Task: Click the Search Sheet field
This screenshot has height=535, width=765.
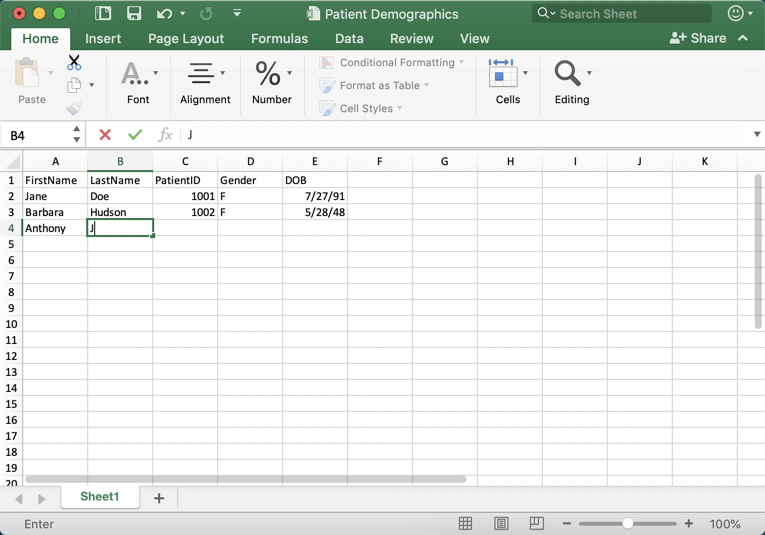Action: point(622,14)
